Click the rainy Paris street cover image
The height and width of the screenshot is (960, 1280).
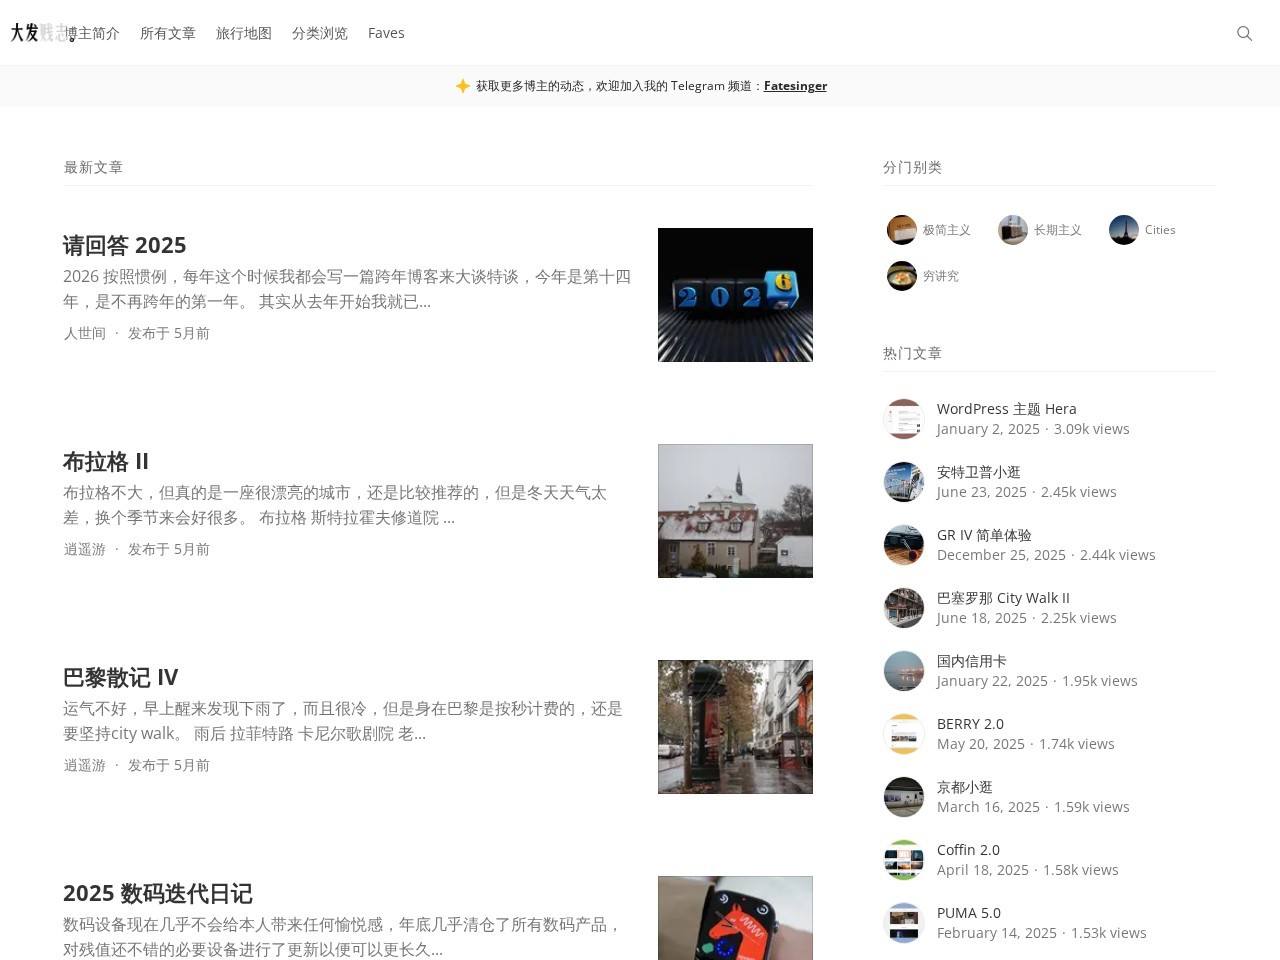[x=735, y=727]
